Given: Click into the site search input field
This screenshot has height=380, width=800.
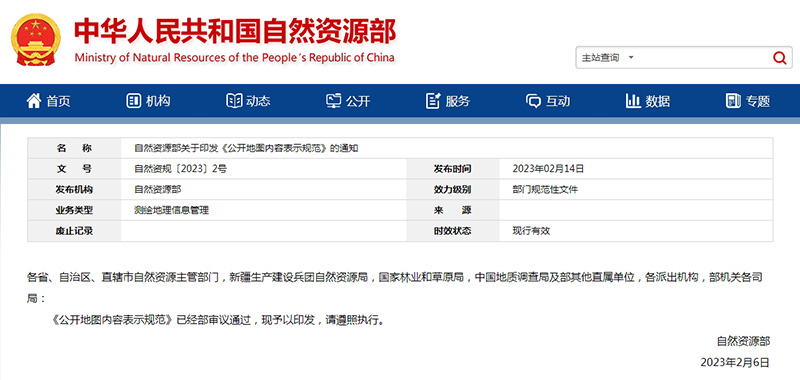Looking at the screenshot, I should click(702, 58).
